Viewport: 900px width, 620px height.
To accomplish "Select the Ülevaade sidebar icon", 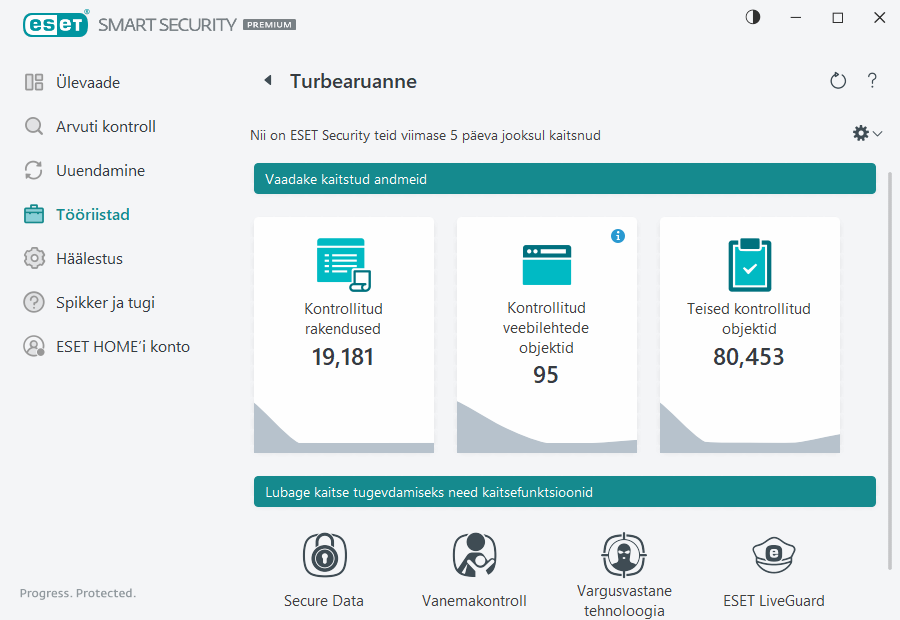I will tap(31, 82).
